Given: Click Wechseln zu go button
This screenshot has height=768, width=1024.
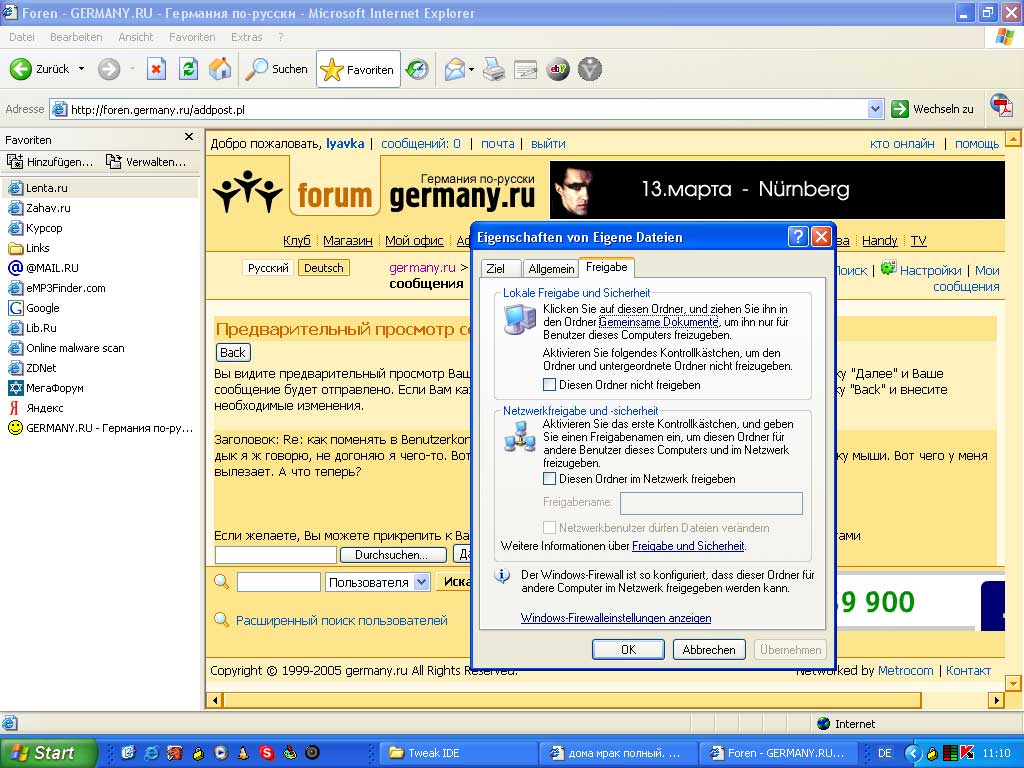Looking at the screenshot, I should click(x=932, y=109).
